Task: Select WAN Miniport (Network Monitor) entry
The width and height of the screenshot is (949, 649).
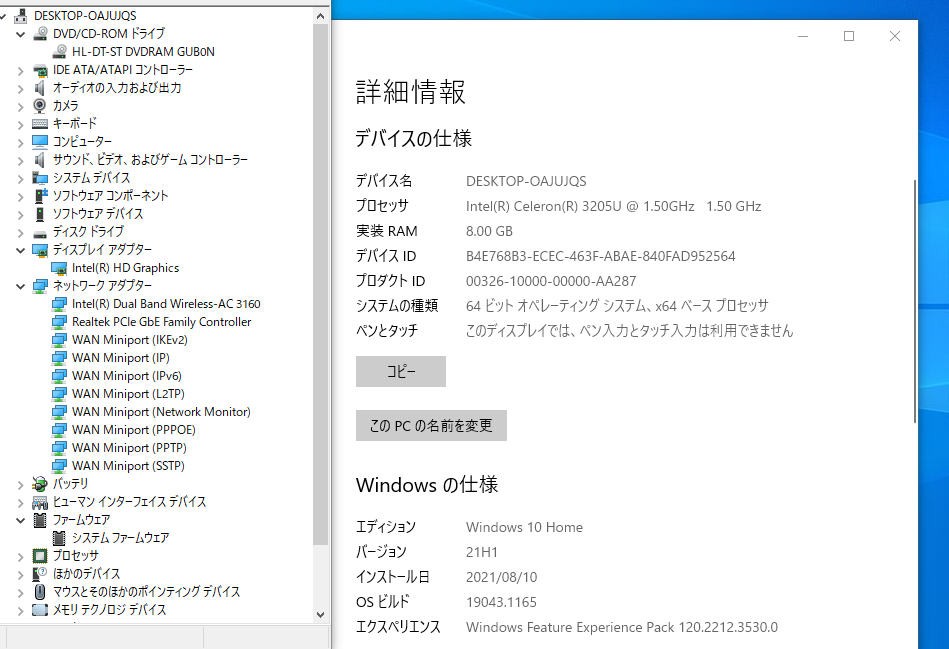Action: tap(161, 412)
